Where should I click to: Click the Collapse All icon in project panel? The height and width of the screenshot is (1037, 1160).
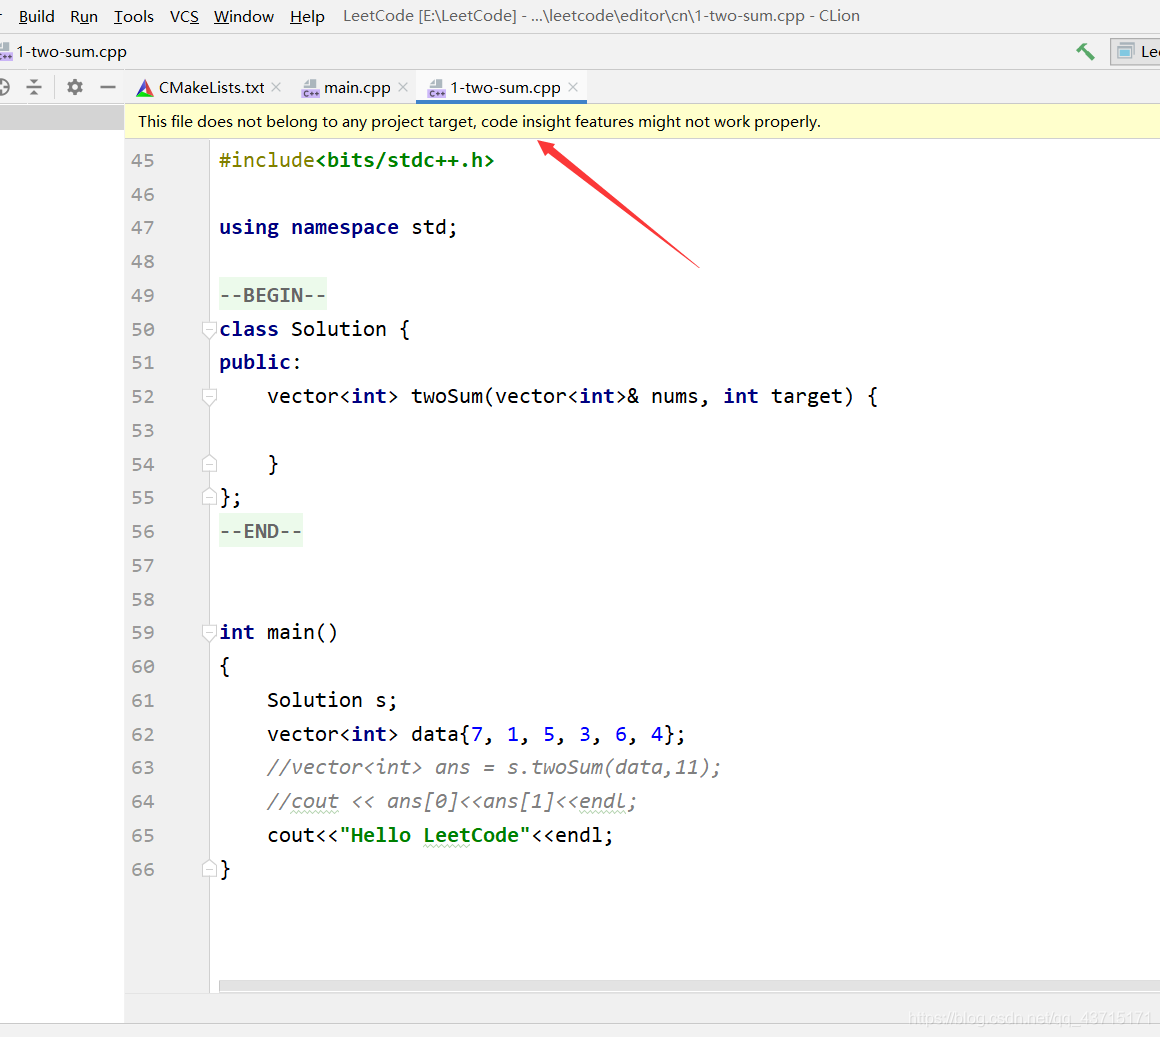click(x=34, y=88)
